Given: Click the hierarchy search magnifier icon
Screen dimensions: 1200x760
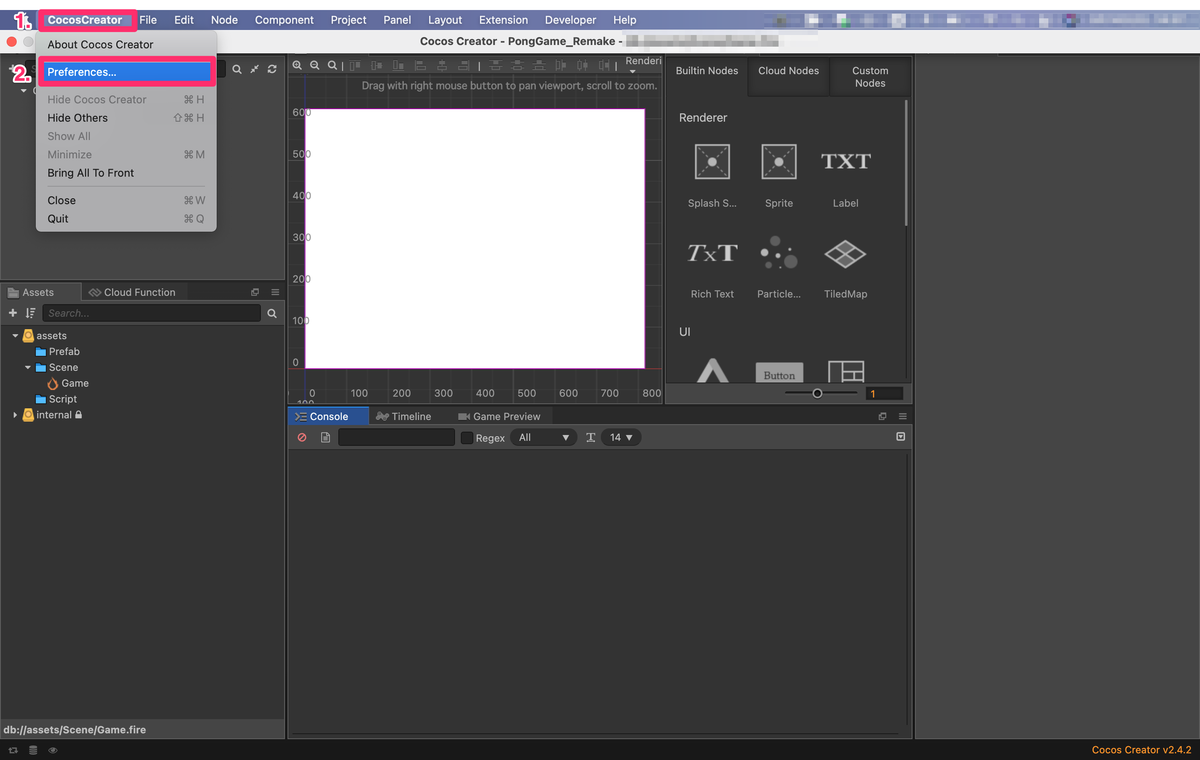Looking at the screenshot, I should pos(237,69).
